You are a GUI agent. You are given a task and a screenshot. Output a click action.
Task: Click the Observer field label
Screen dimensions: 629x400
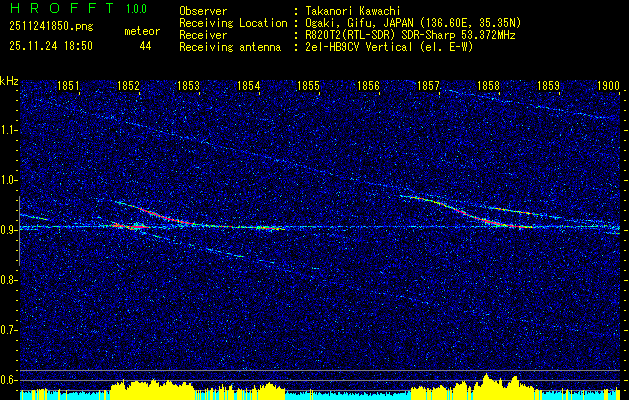pyautogui.click(x=203, y=11)
